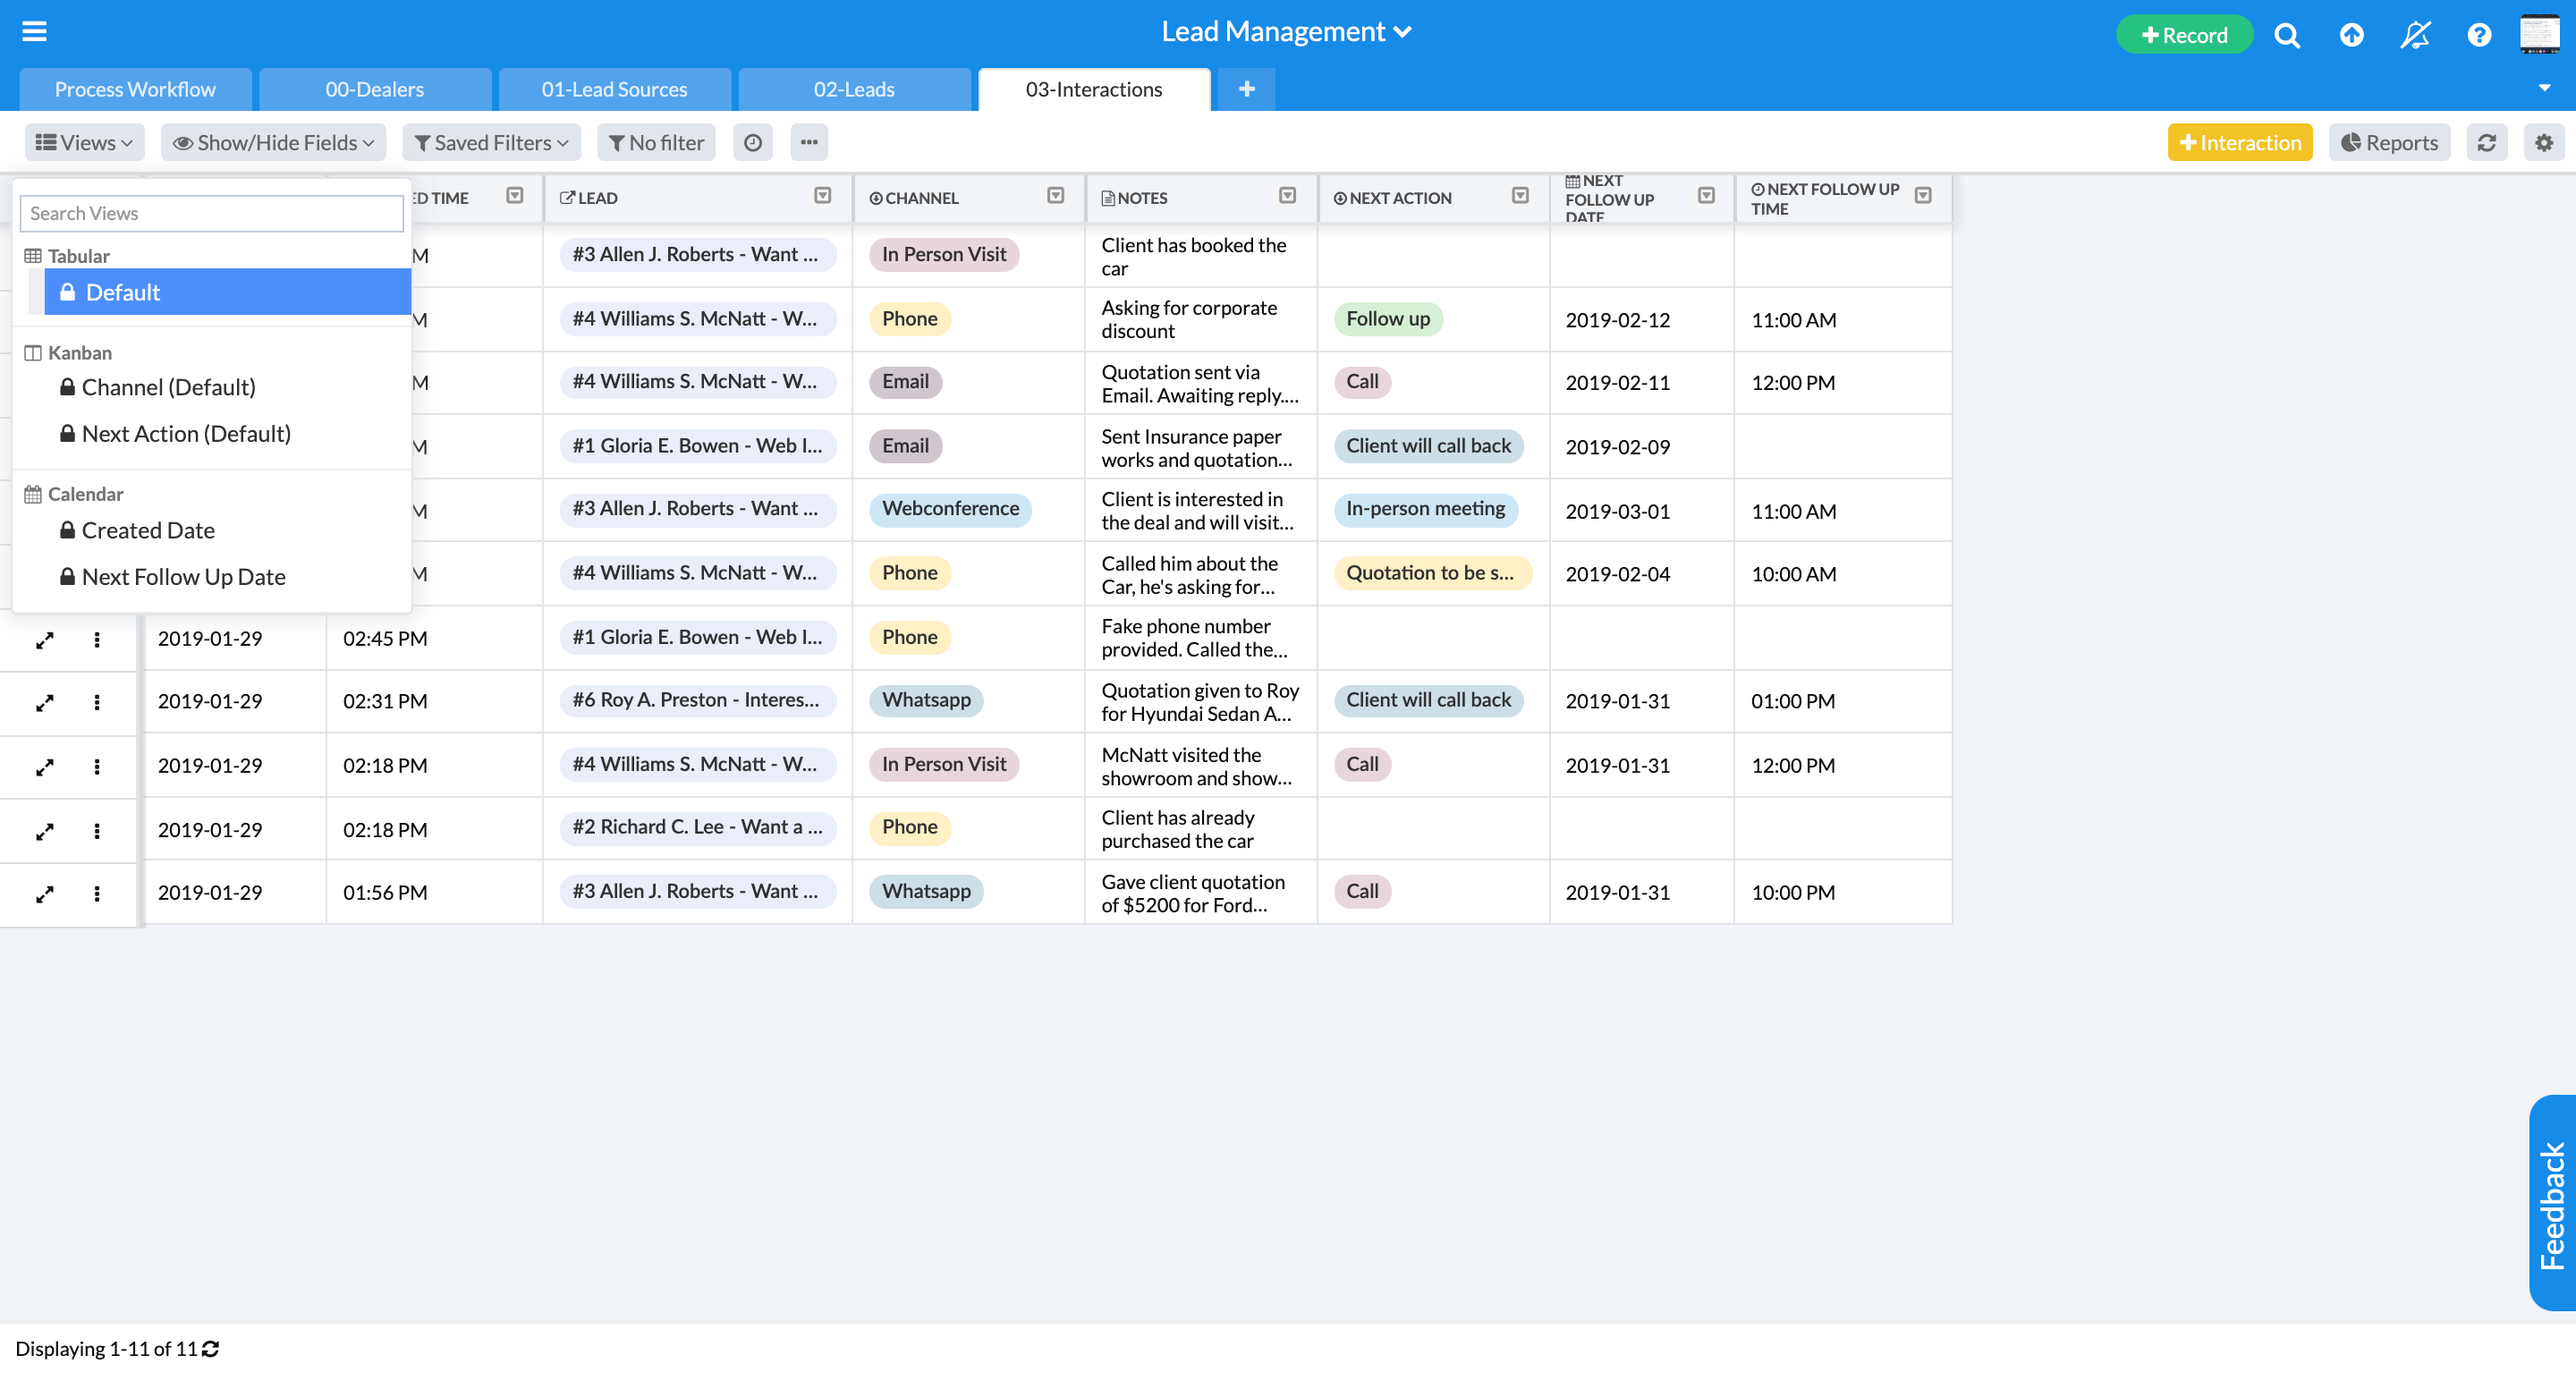The width and height of the screenshot is (2576, 1381).
Task: Refresh the table using refresh icon
Action: point(2487,143)
